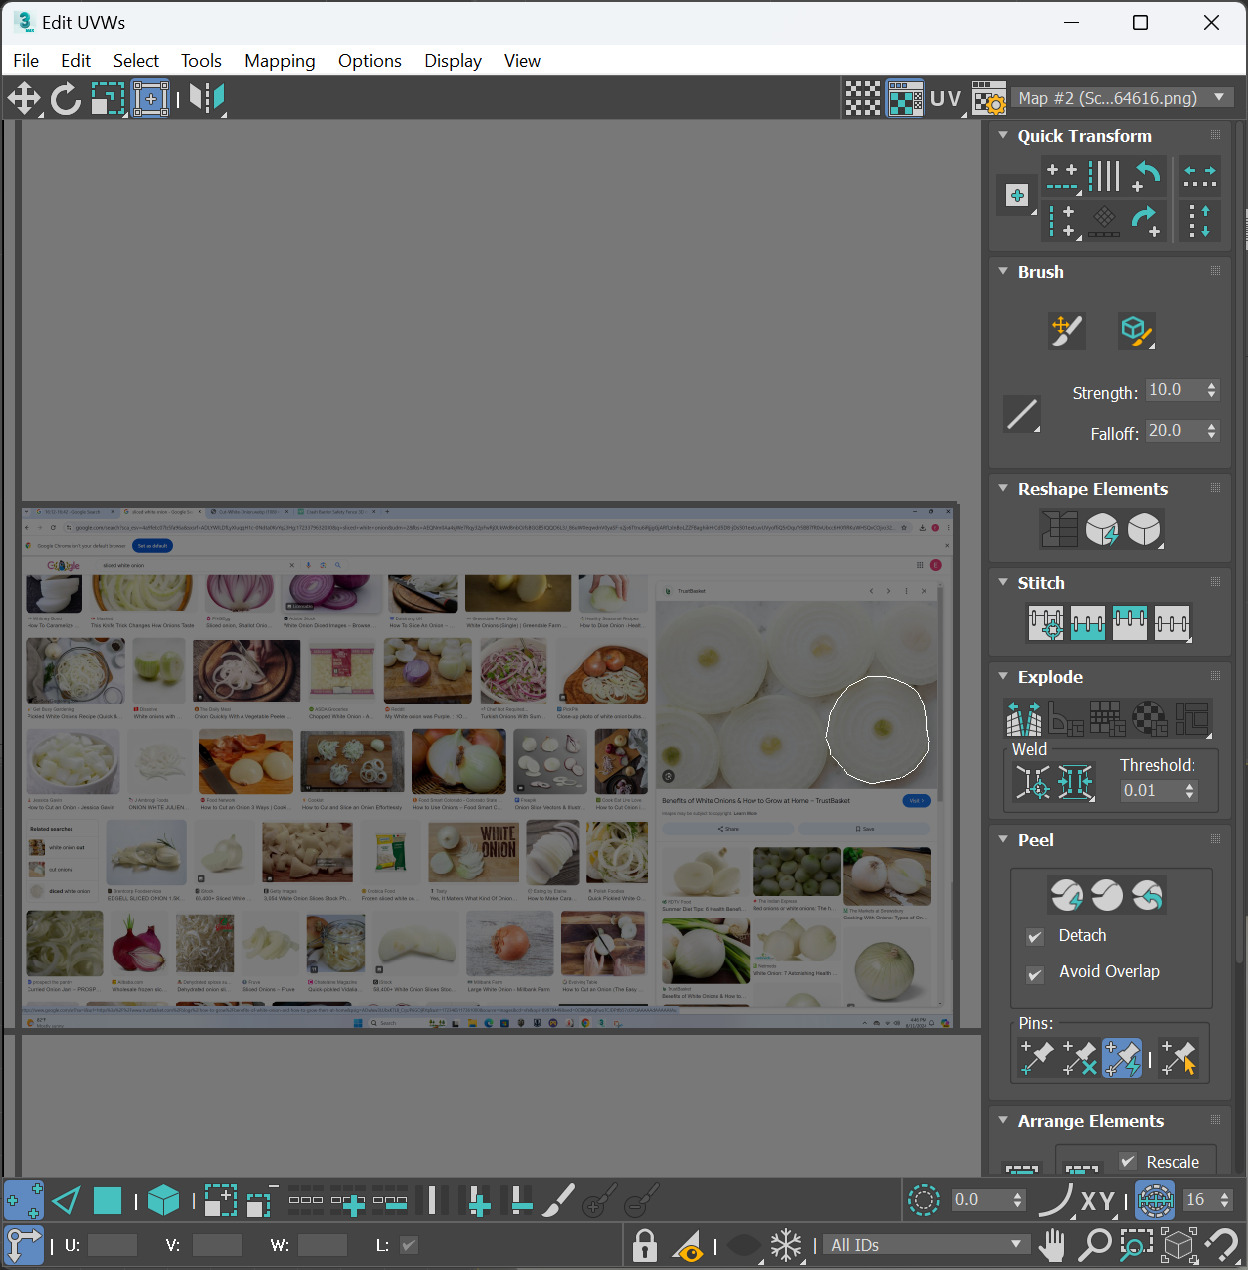Toggle the Auto Pin Moved Vertices icon
The width and height of the screenshot is (1248, 1270).
pyautogui.click(x=1122, y=1058)
